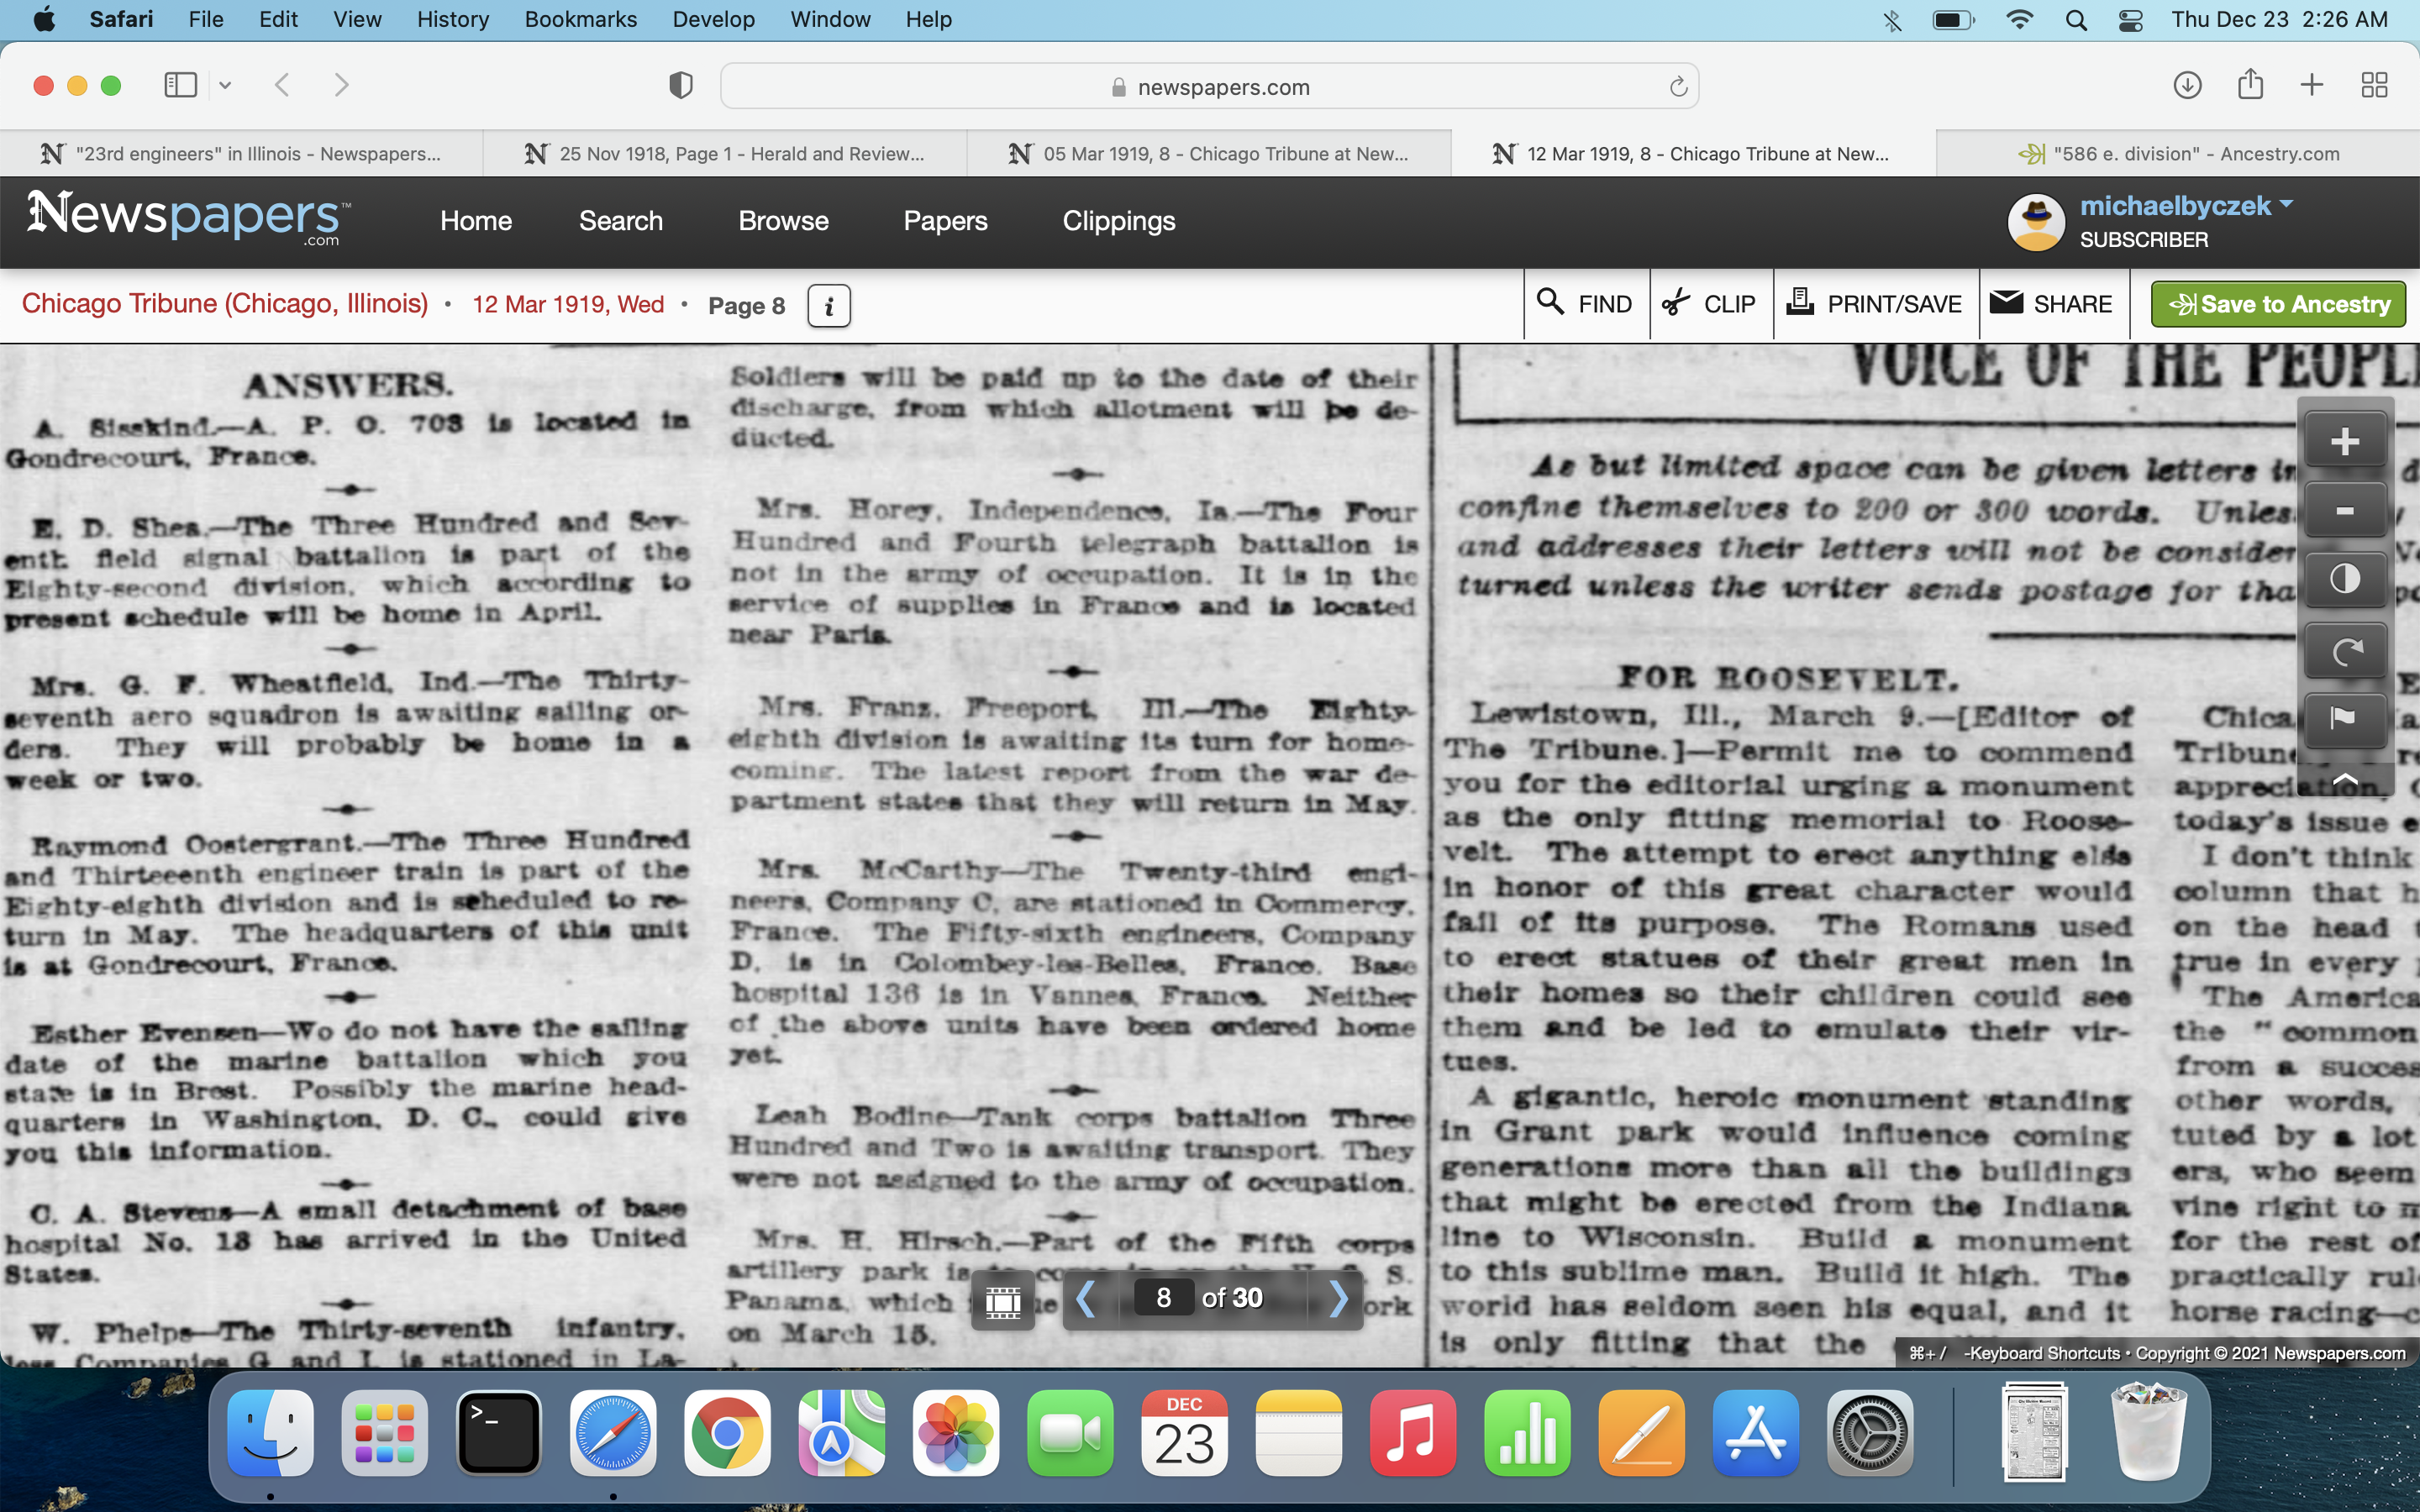This screenshot has width=2420, height=1512.
Task: Show the filmstrip page thumbnails
Action: point(1003,1300)
